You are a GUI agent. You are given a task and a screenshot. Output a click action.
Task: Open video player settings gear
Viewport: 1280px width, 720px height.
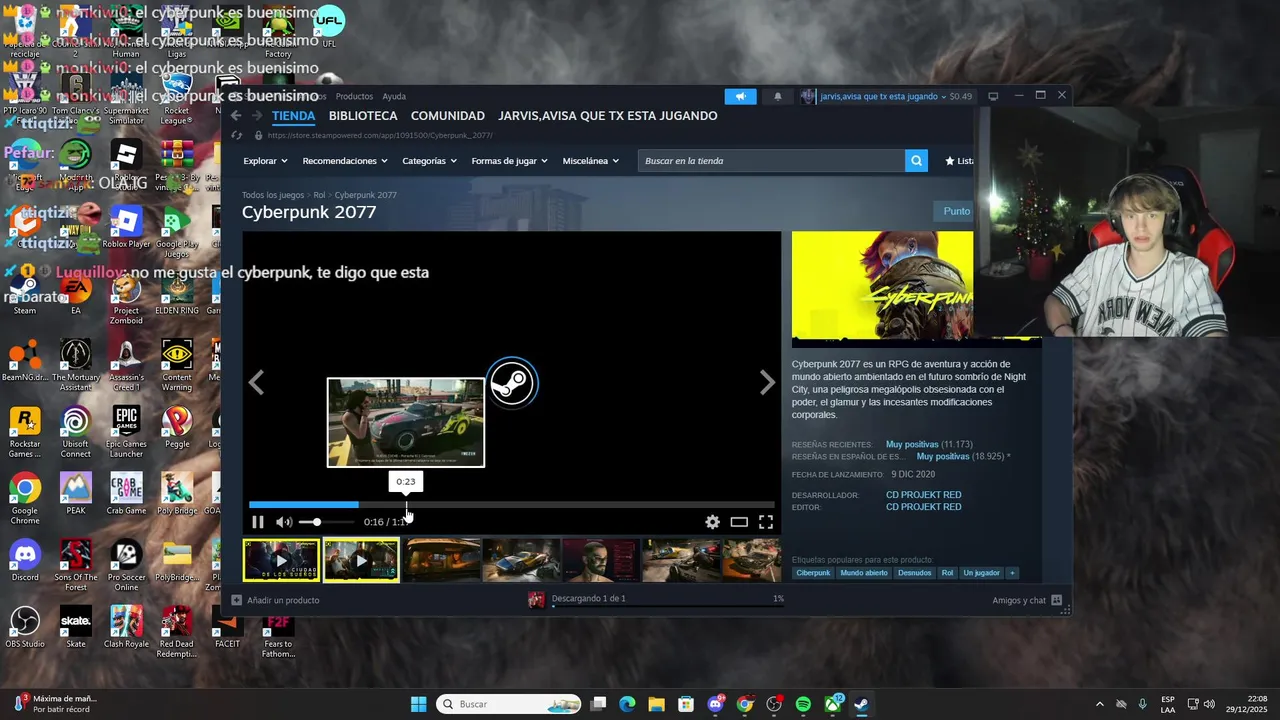[x=712, y=522]
